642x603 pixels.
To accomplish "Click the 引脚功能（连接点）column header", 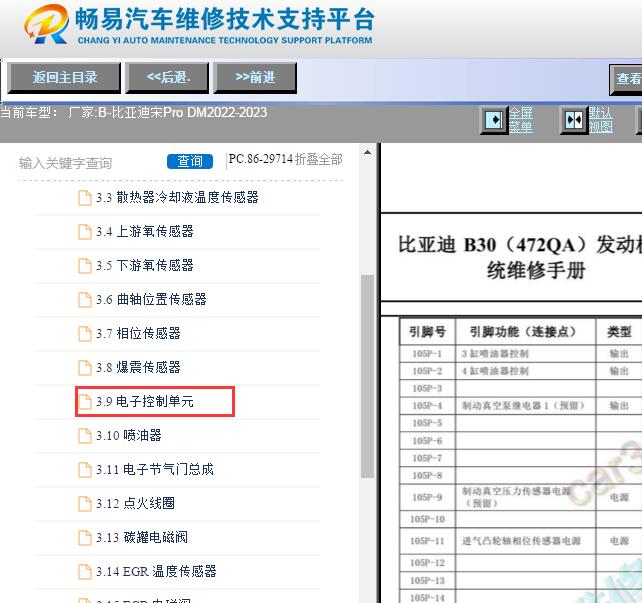I will [525, 332].
